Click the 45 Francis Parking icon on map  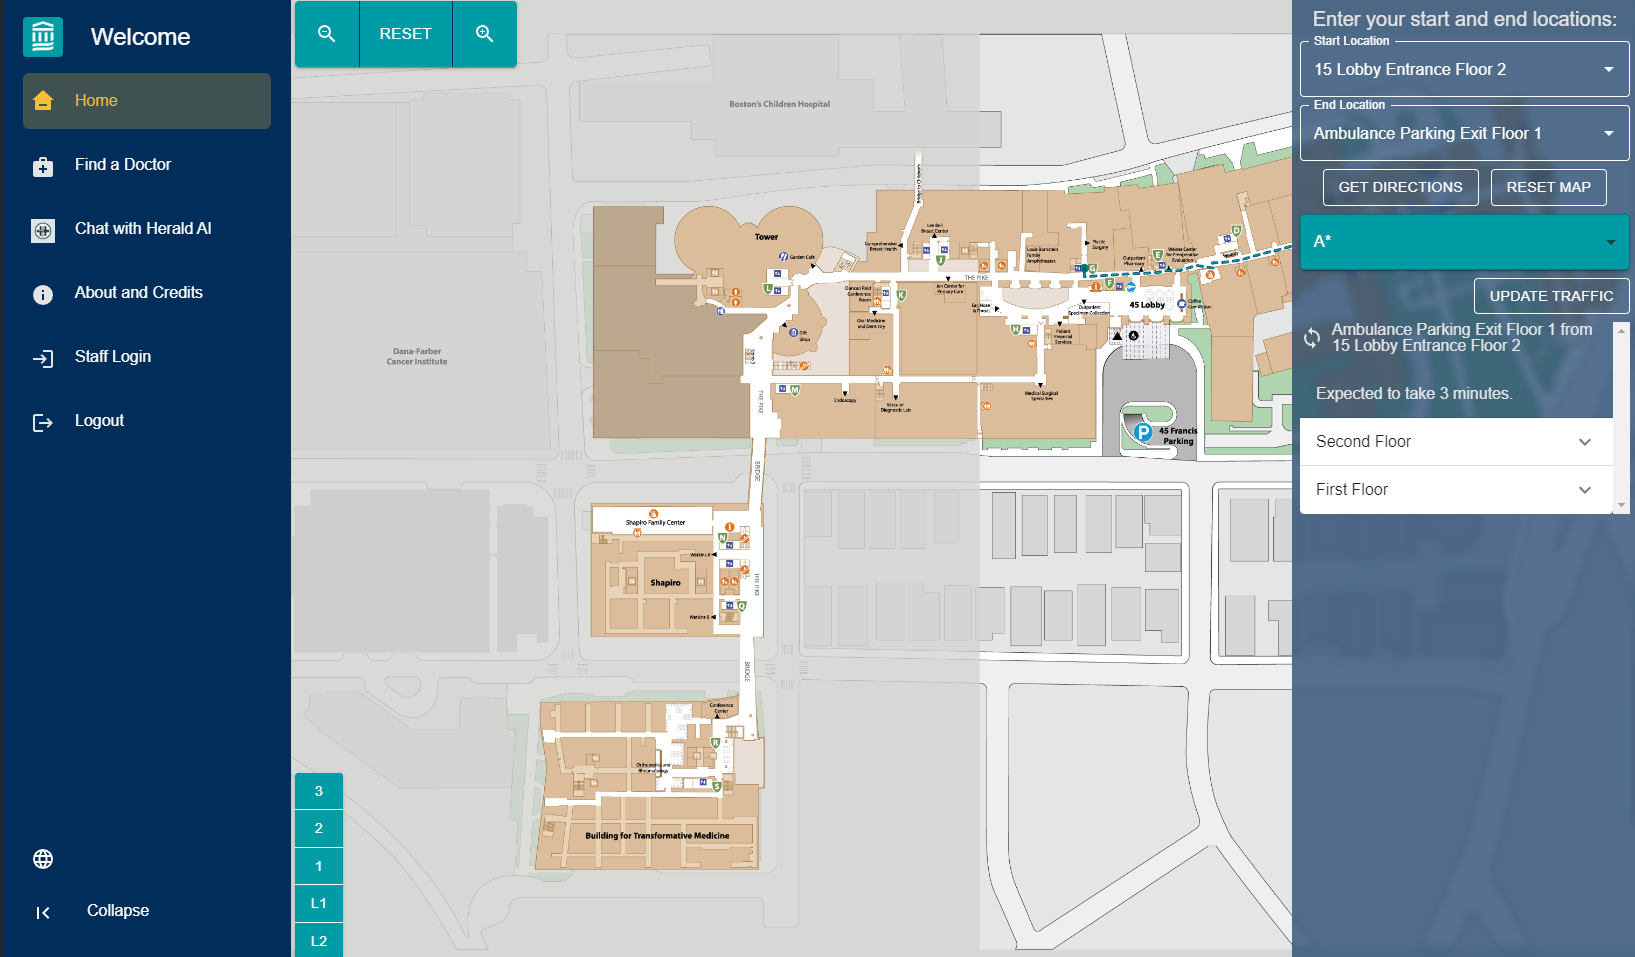(1143, 433)
